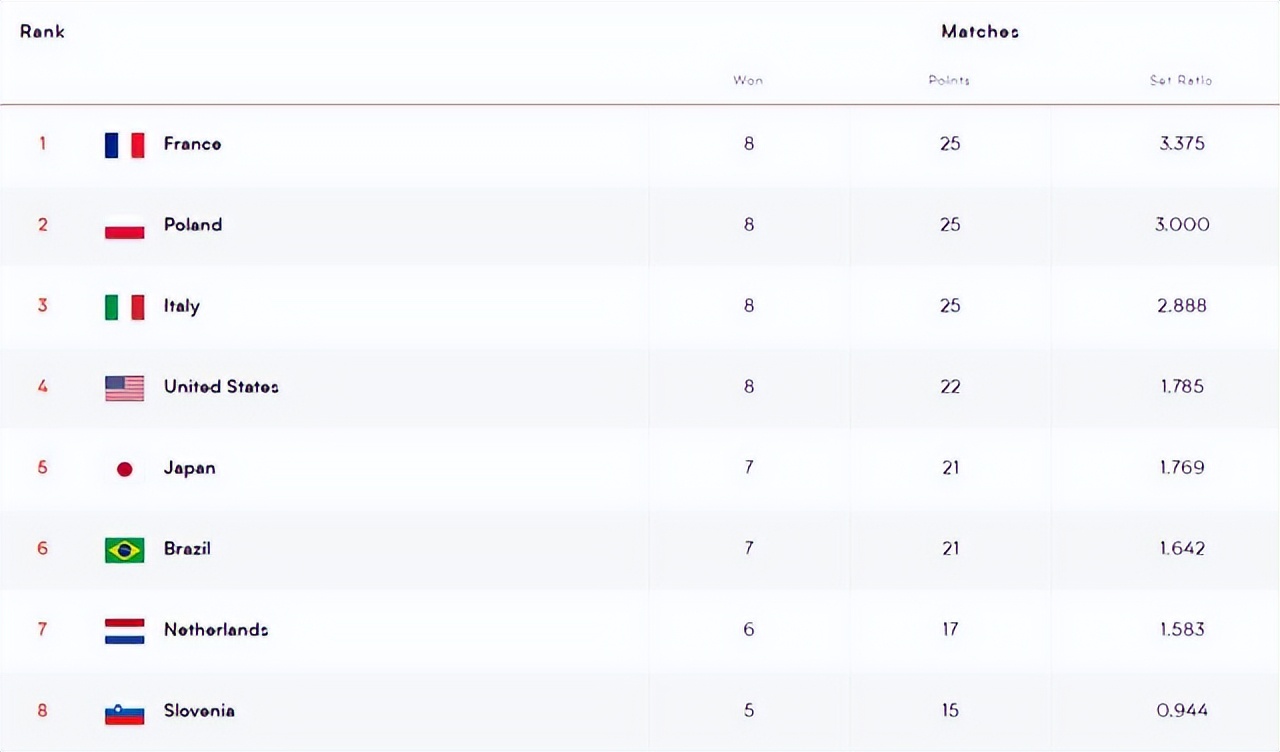The image size is (1280, 752).
Task: Click rank number 8 for Slovenia
Action: pos(42,711)
